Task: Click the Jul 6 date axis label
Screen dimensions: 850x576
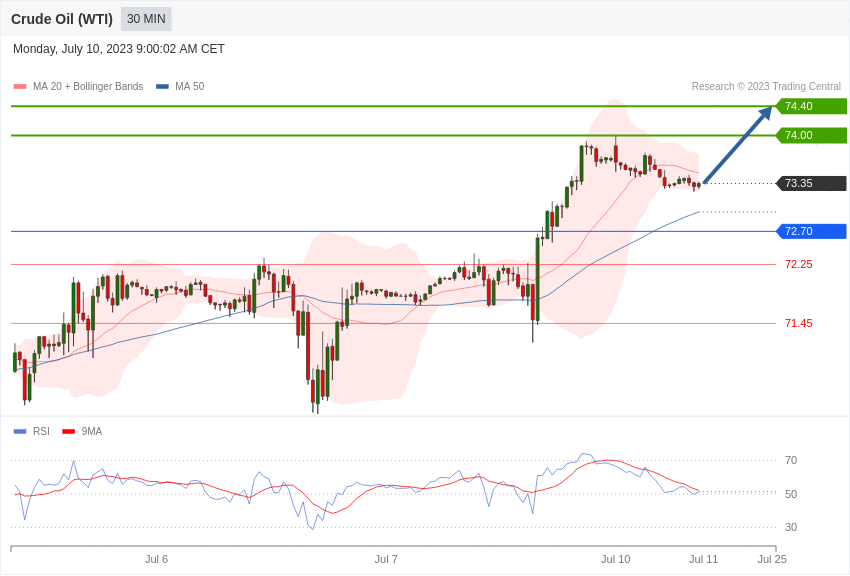Action: tap(156, 559)
